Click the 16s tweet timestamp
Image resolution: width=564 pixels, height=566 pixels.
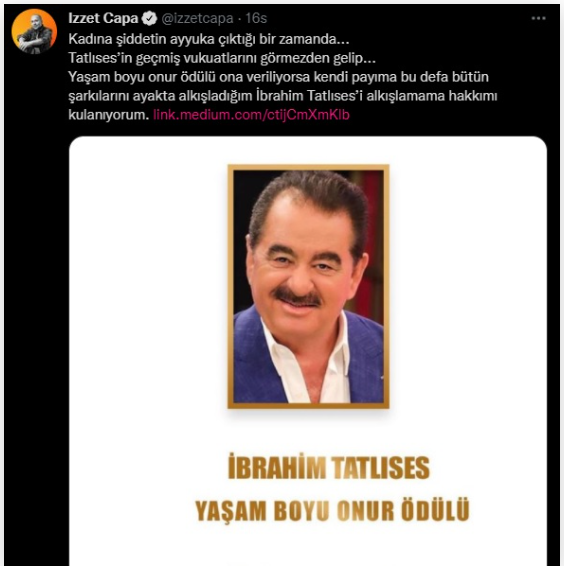pyautogui.click(x=256, y=18)
